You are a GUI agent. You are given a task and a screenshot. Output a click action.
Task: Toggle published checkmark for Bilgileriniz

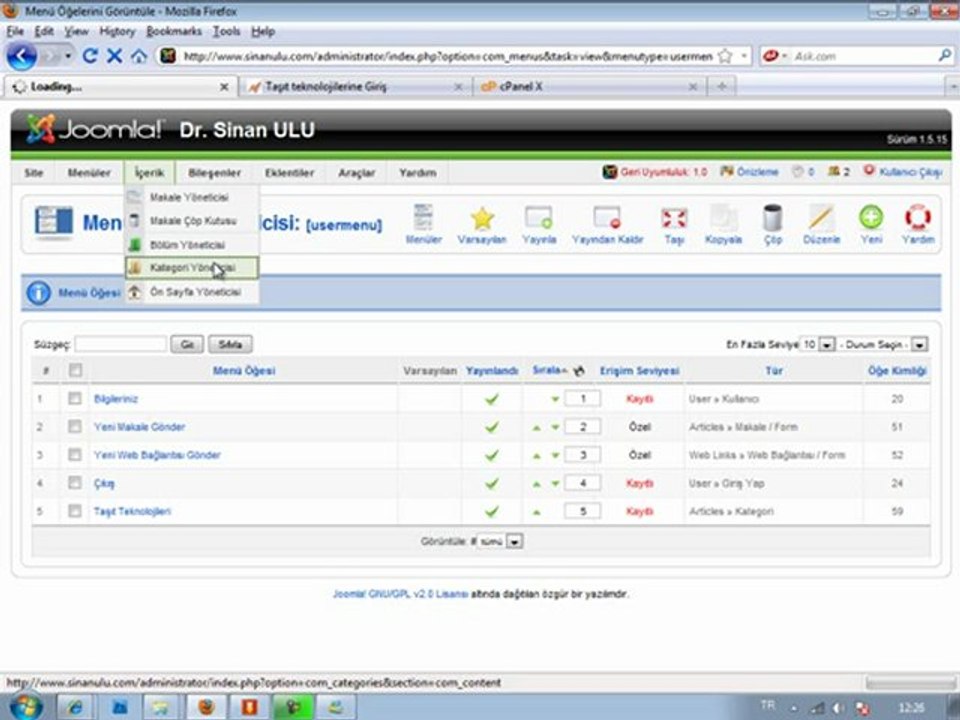tap(492, 399)
